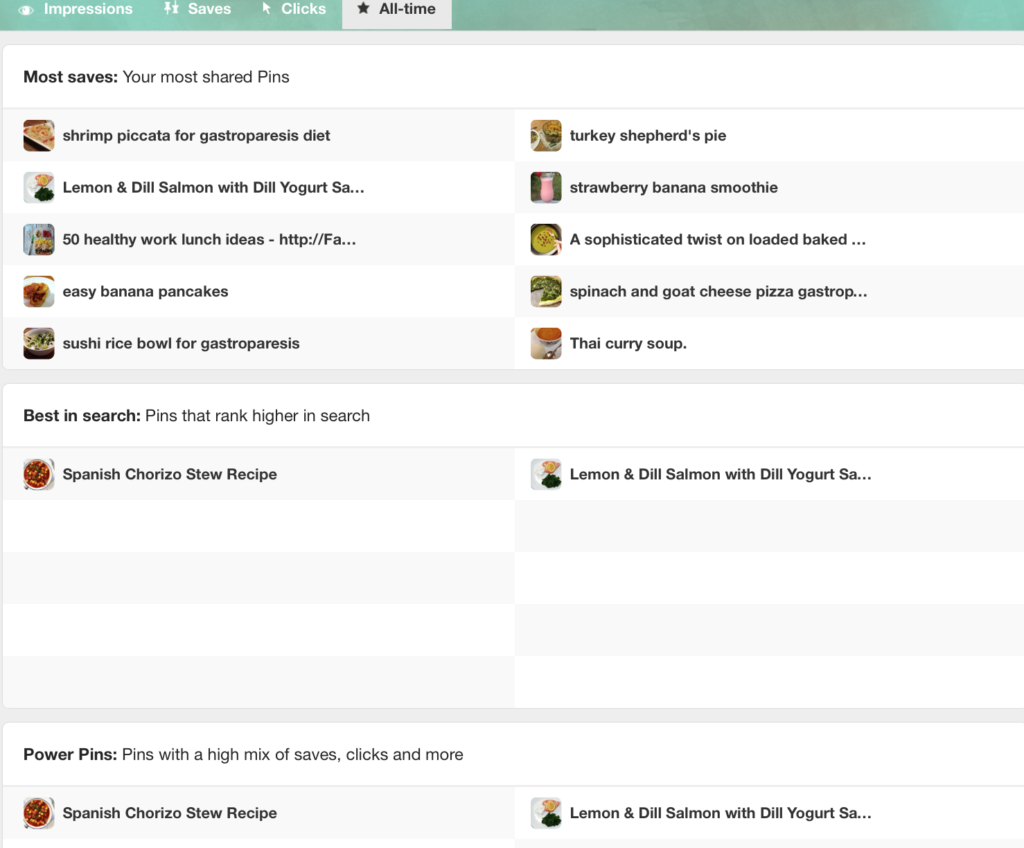Open Lemon & Dill Salmon under Power Pins
1024x848 pixels.
pos(720,814)
